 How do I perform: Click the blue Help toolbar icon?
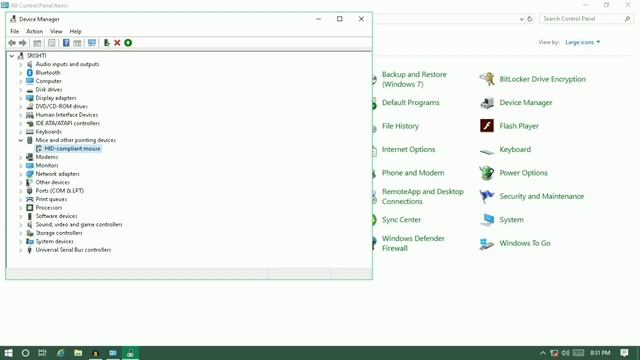pyautogui.click(x=66, y=43)
